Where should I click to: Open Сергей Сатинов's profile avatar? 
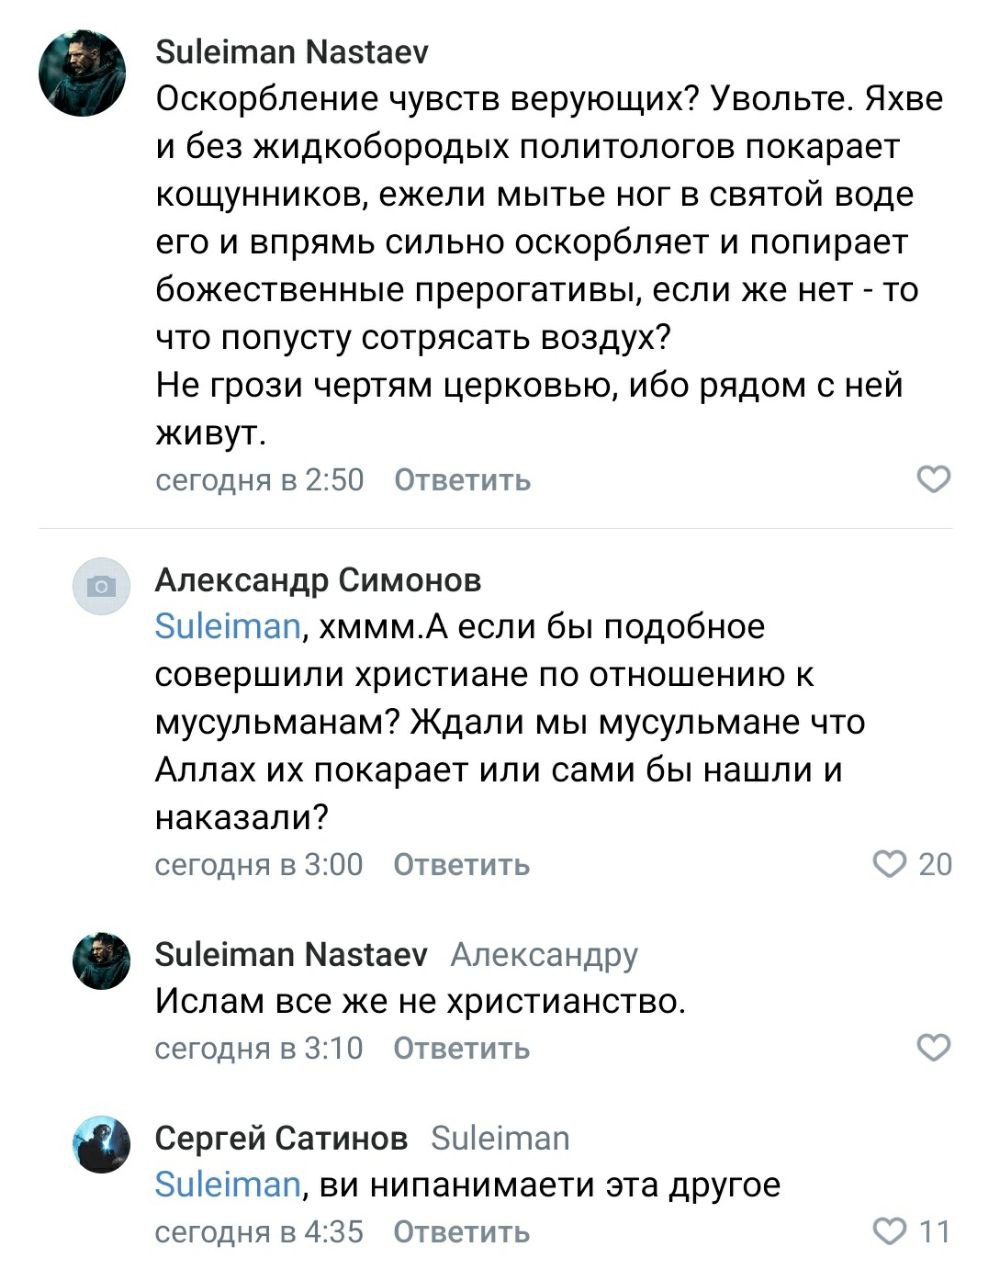[x=101, y=1144]
